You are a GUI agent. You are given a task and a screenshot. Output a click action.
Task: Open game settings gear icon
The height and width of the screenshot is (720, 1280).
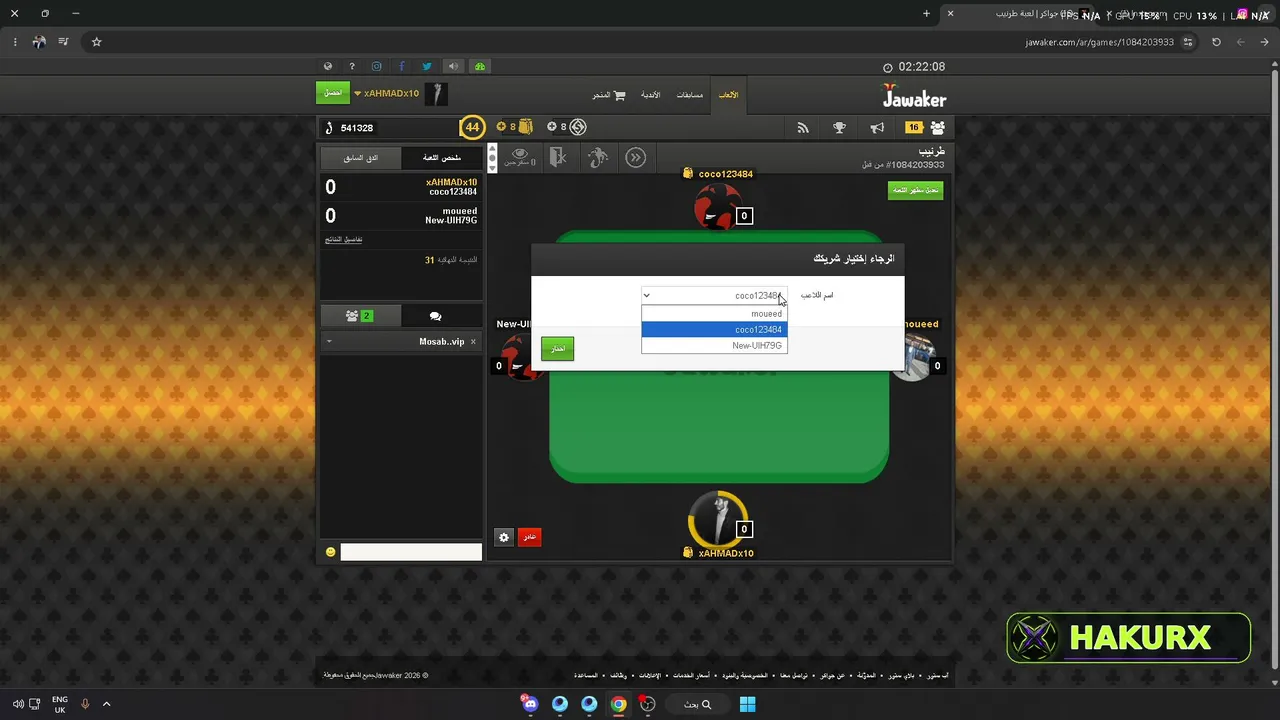click(x=504, y=537)
